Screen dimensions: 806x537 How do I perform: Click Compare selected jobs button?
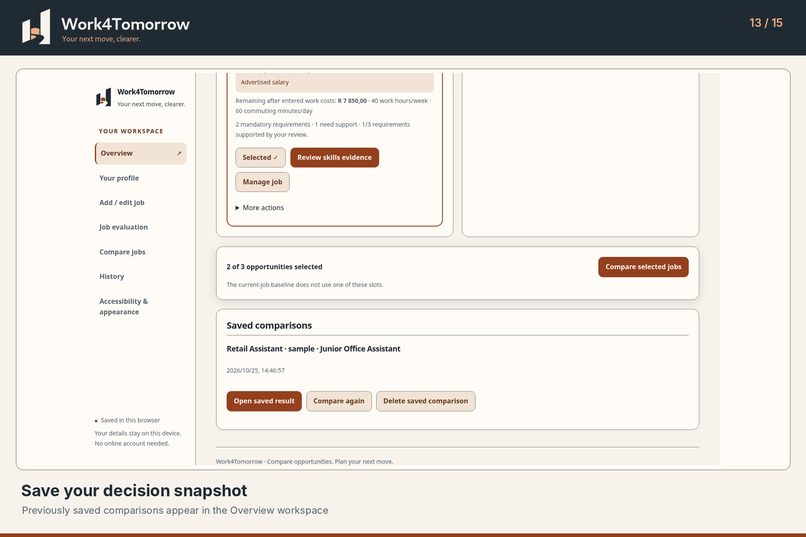pyautogui.click(x=643, y=267)
